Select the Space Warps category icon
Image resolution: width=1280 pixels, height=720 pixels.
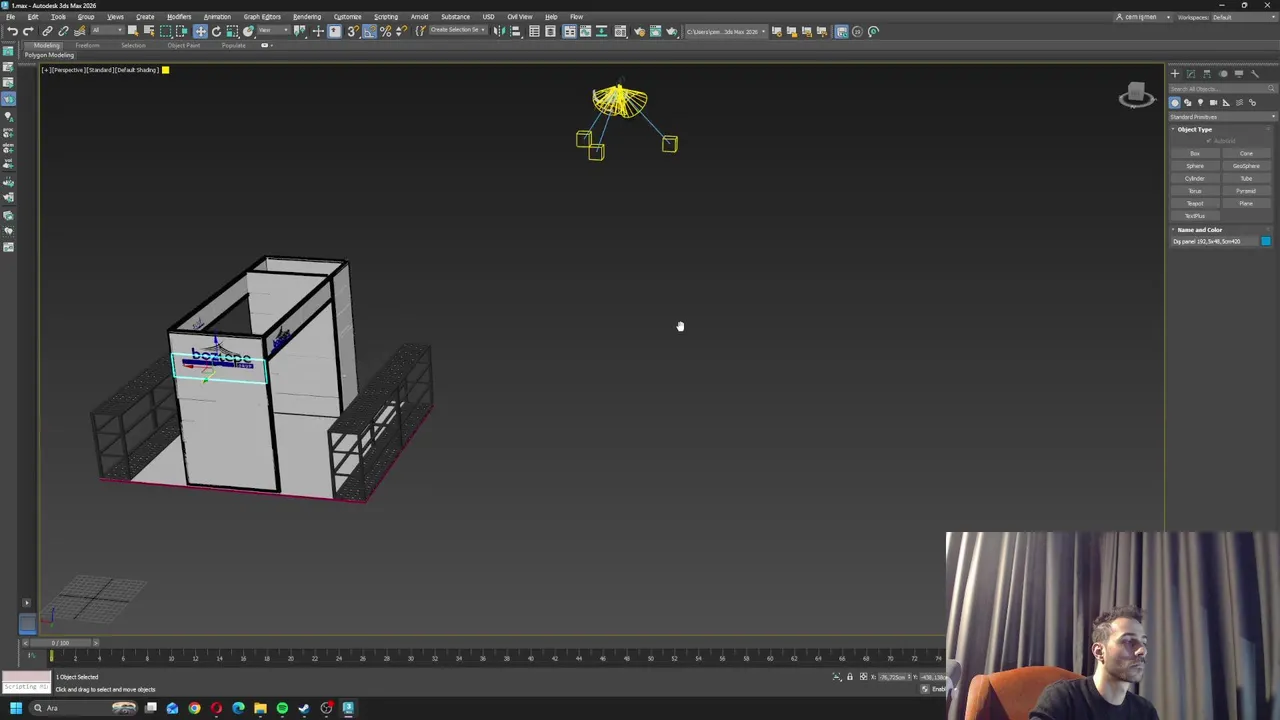(1240, 102)
